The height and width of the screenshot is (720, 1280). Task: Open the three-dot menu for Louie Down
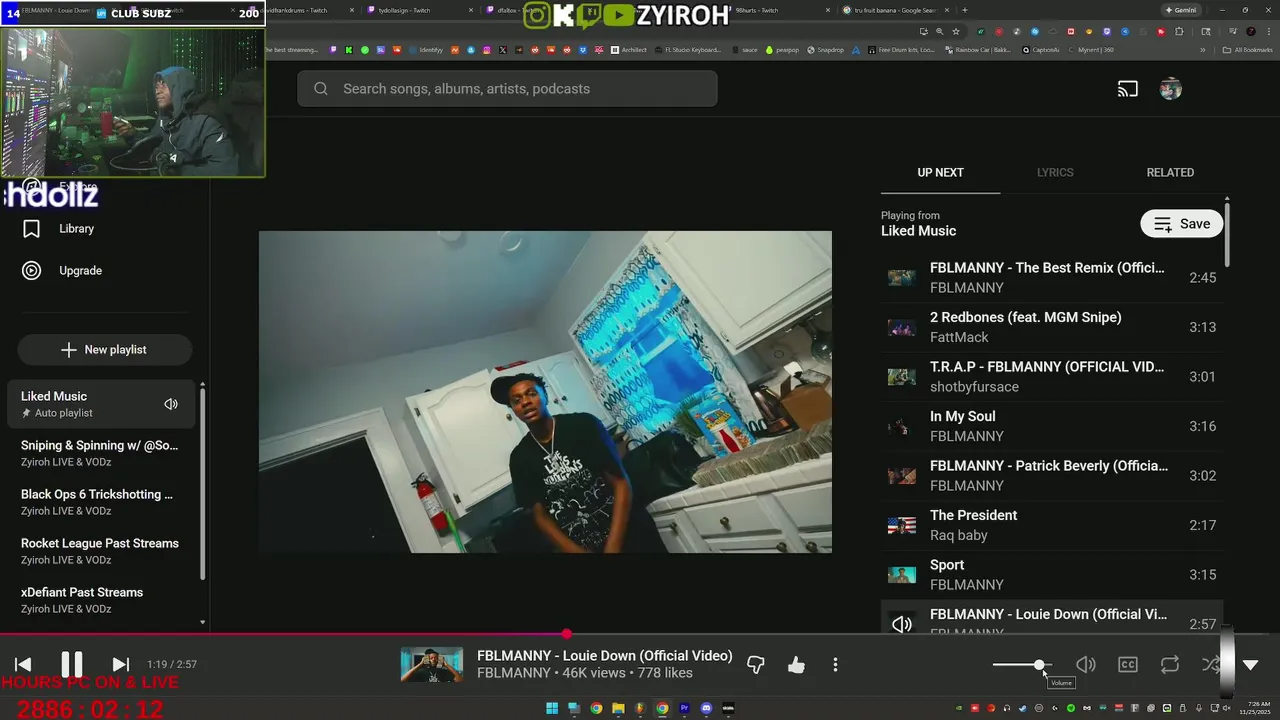pos(835,665)
